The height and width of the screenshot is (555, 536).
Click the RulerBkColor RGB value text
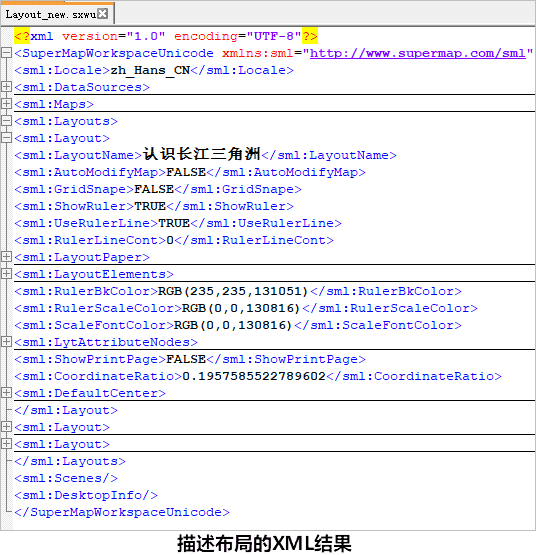233,291
